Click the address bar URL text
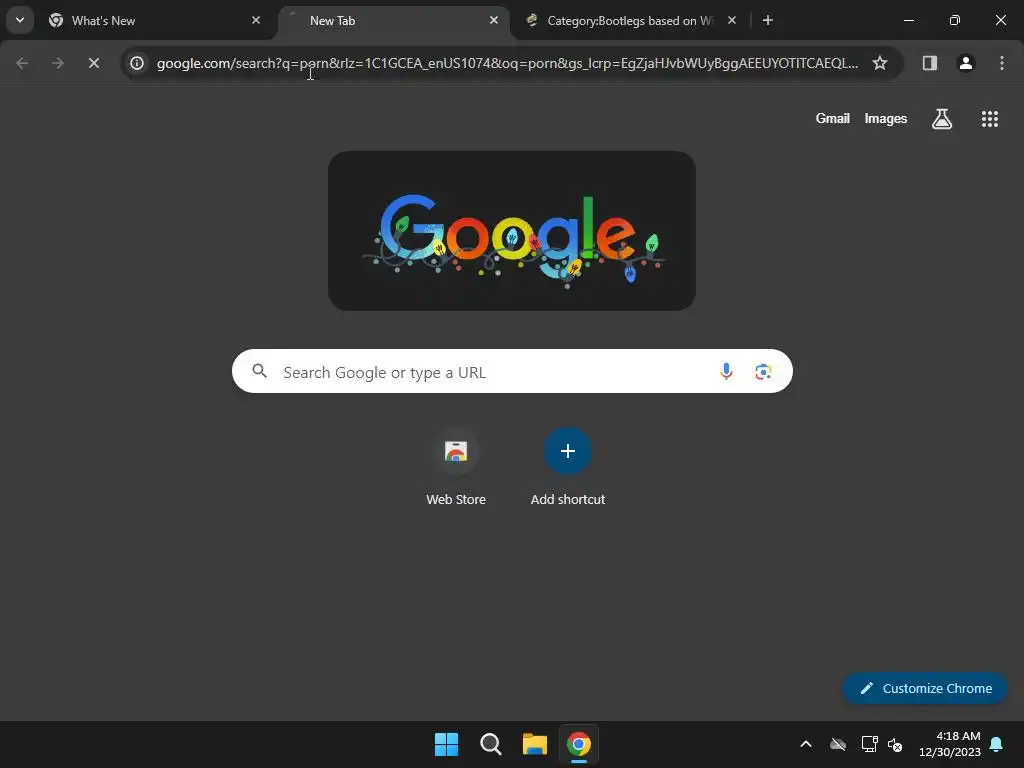Viewport: 1024px width, 768px height. [507, 63]
